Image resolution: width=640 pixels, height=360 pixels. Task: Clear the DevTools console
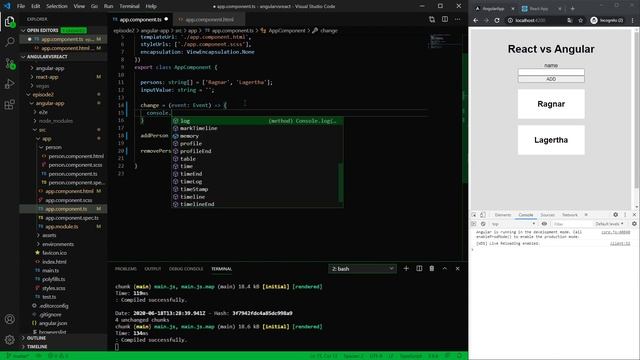tap(483, 224)
